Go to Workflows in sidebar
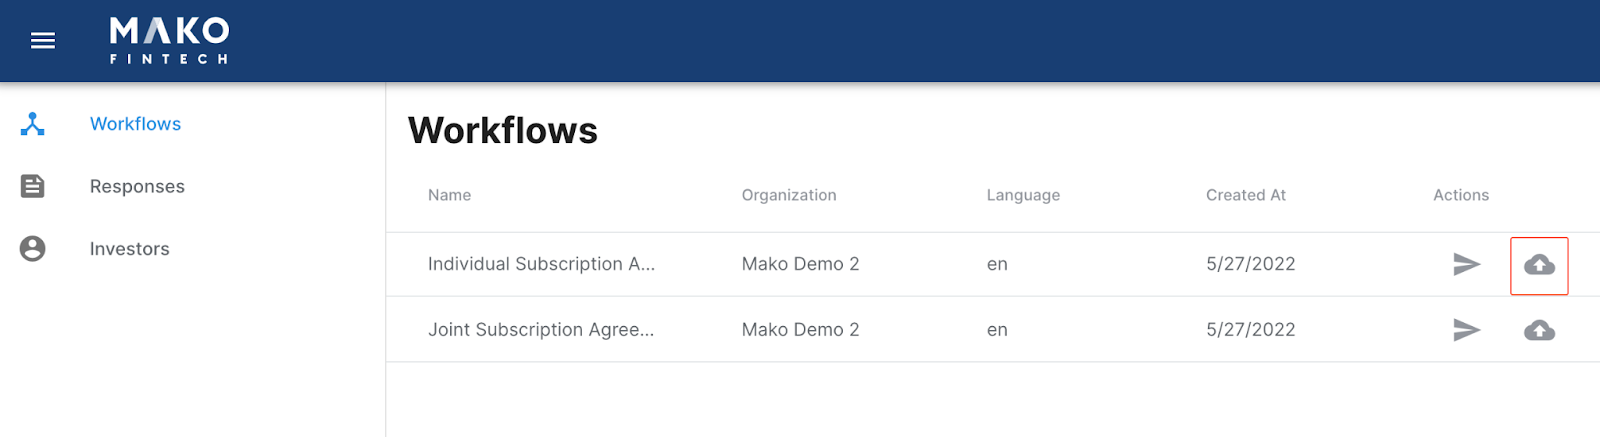 pyautogui.click(x=135, y=124)
